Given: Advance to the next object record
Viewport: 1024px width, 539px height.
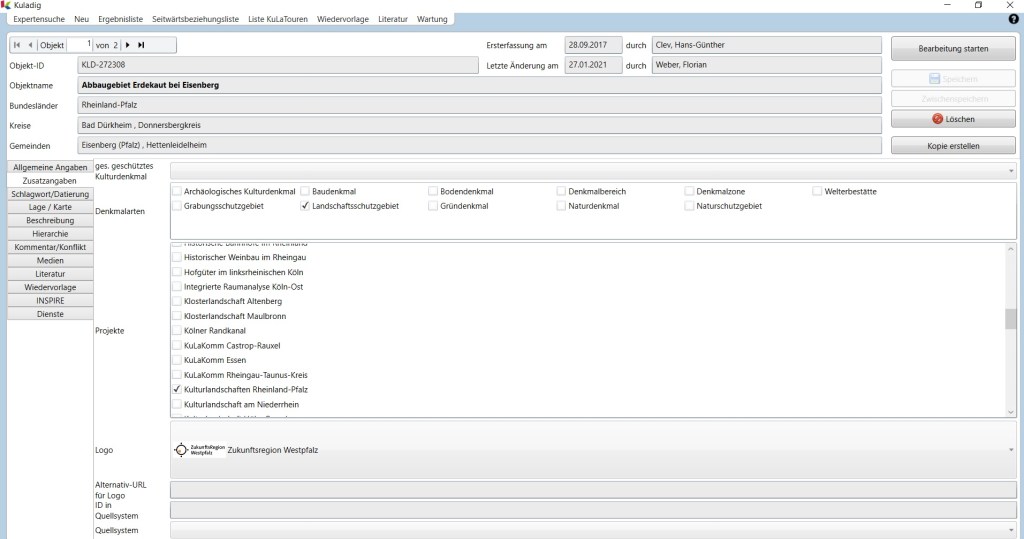Looking at the screenshot, I should (127, 45).
